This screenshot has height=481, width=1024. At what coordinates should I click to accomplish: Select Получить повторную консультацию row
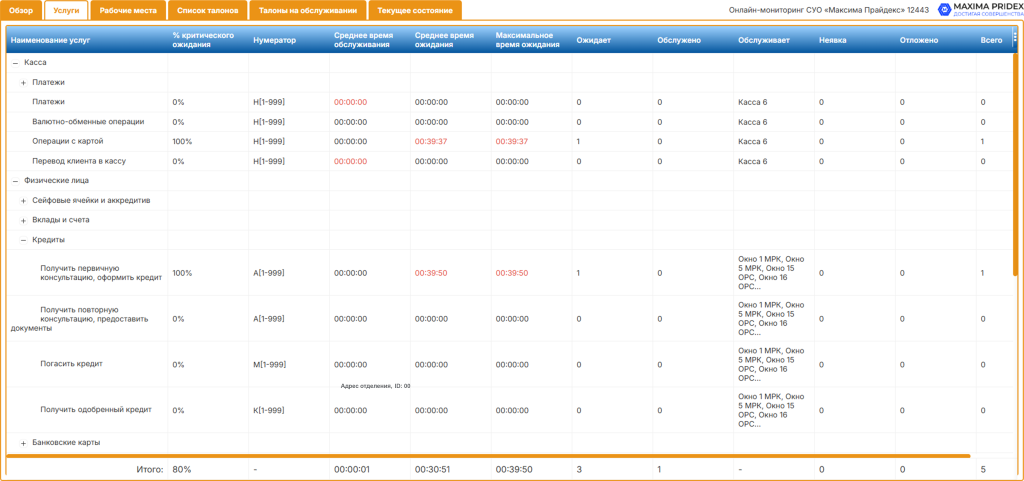click(509, 318)
